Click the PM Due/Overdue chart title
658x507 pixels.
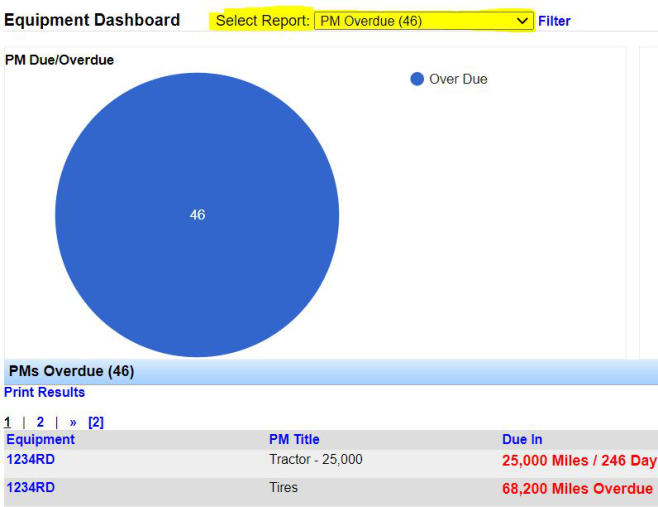59,60
